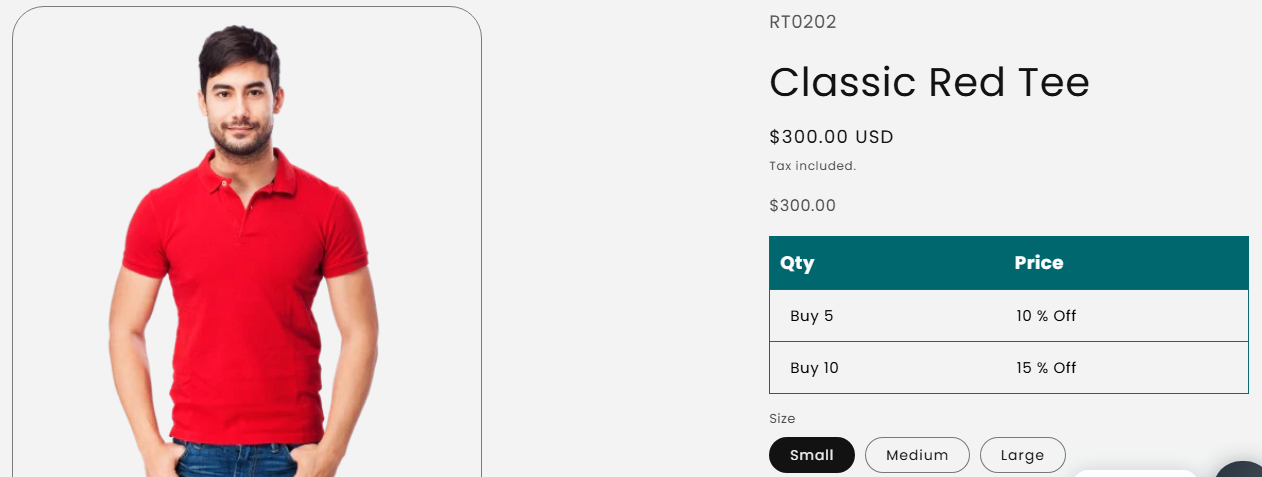
Task: Select the Small size option
Action: (811, 455)
